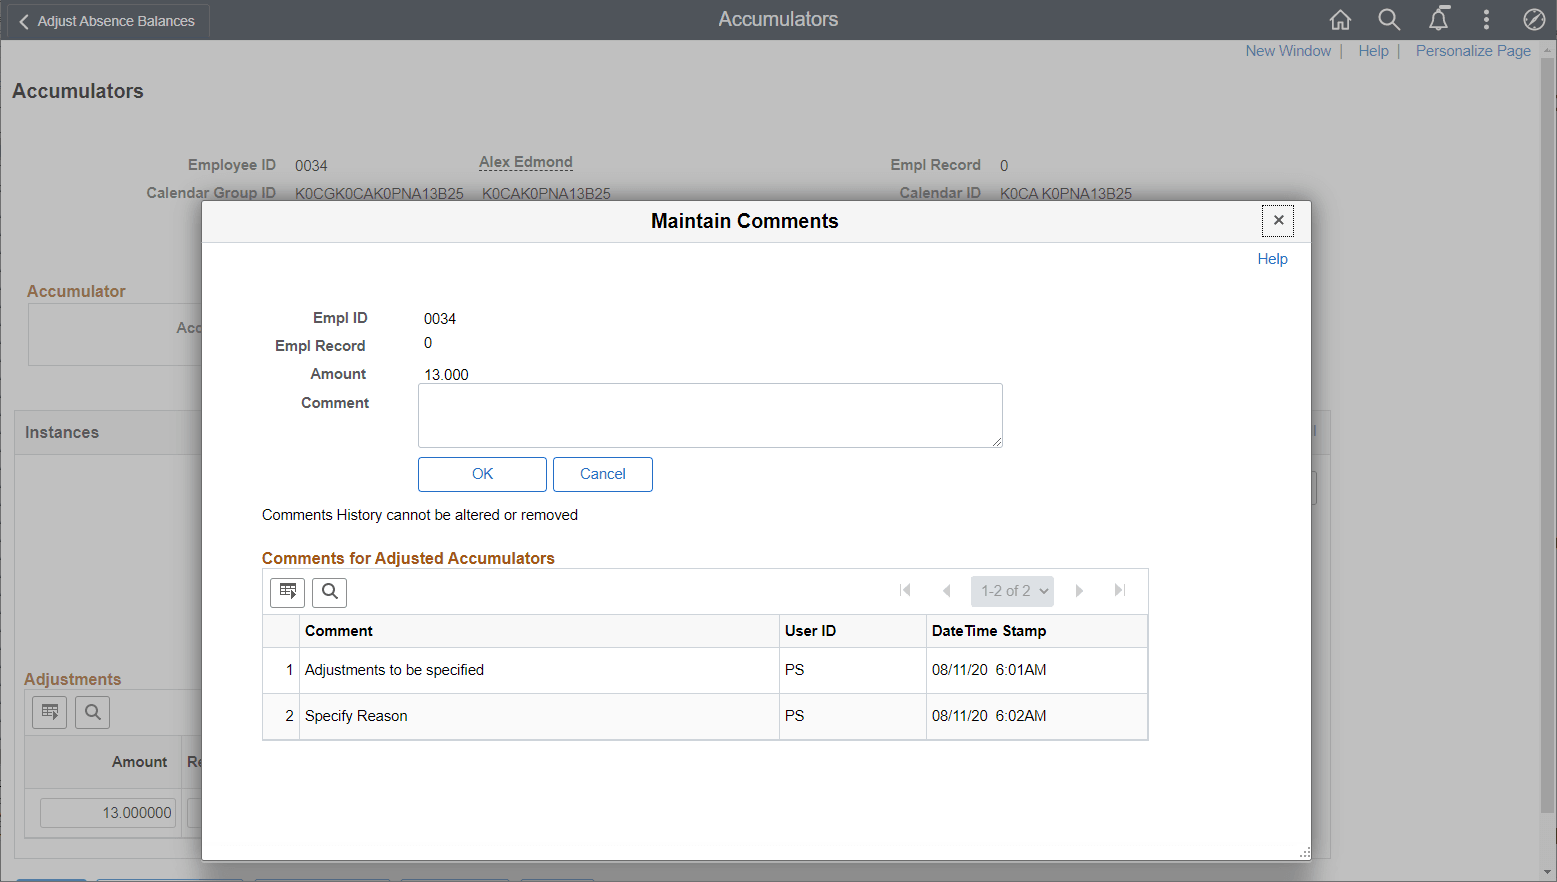
Task: Show next page of comment rows
Action: click(x=1079, y=590)
